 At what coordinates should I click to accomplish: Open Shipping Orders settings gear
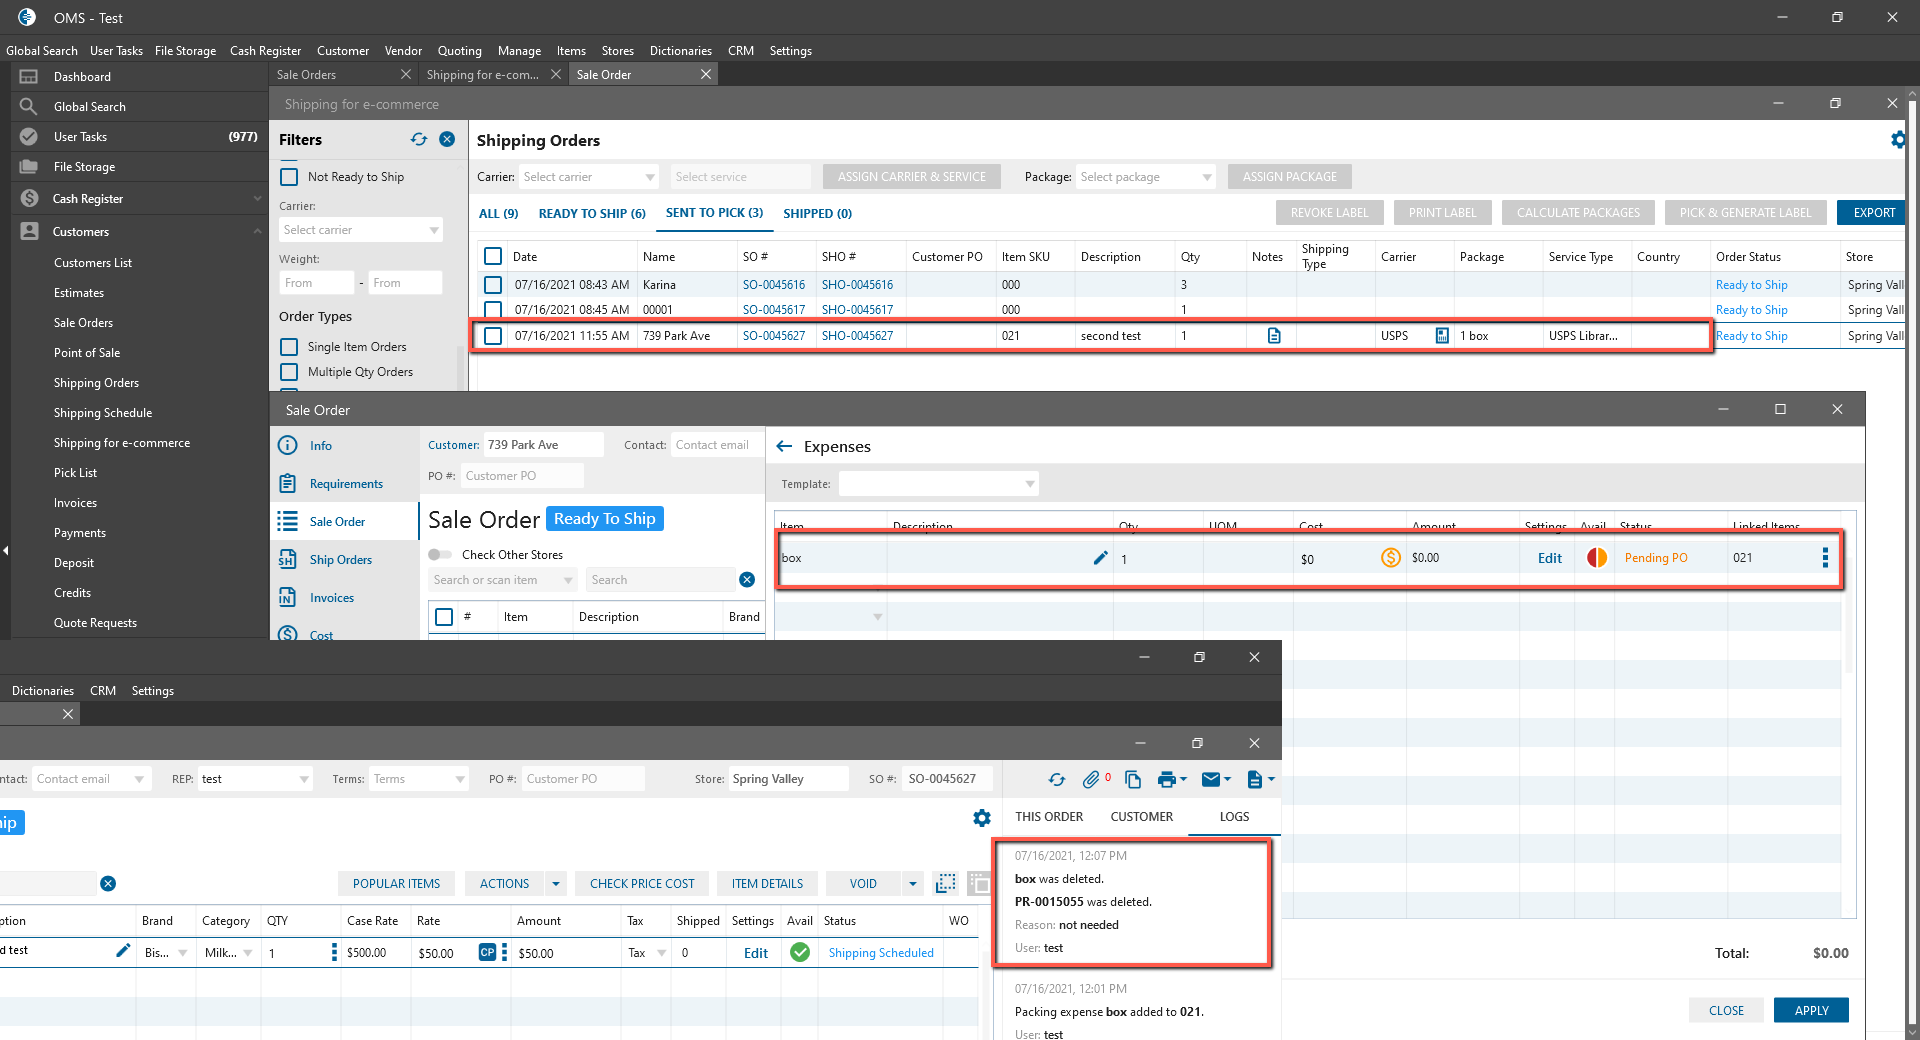coord(1897,140)
